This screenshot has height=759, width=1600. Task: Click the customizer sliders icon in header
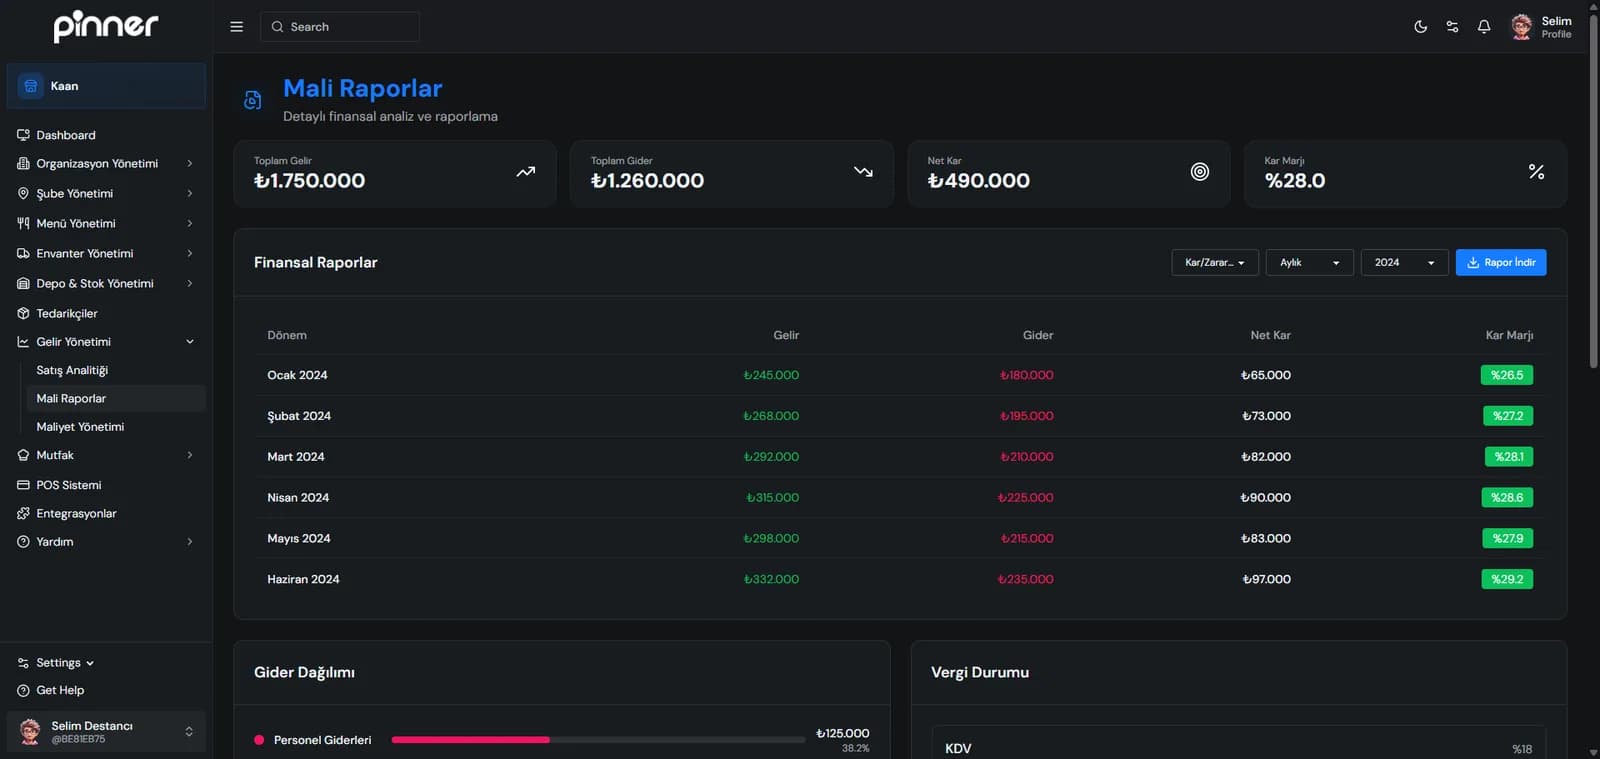pos(1452,27)
